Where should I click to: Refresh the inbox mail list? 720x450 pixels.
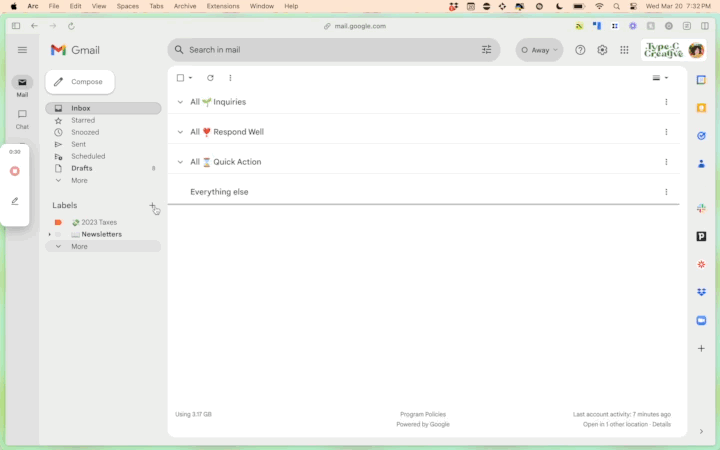point(210,78)
